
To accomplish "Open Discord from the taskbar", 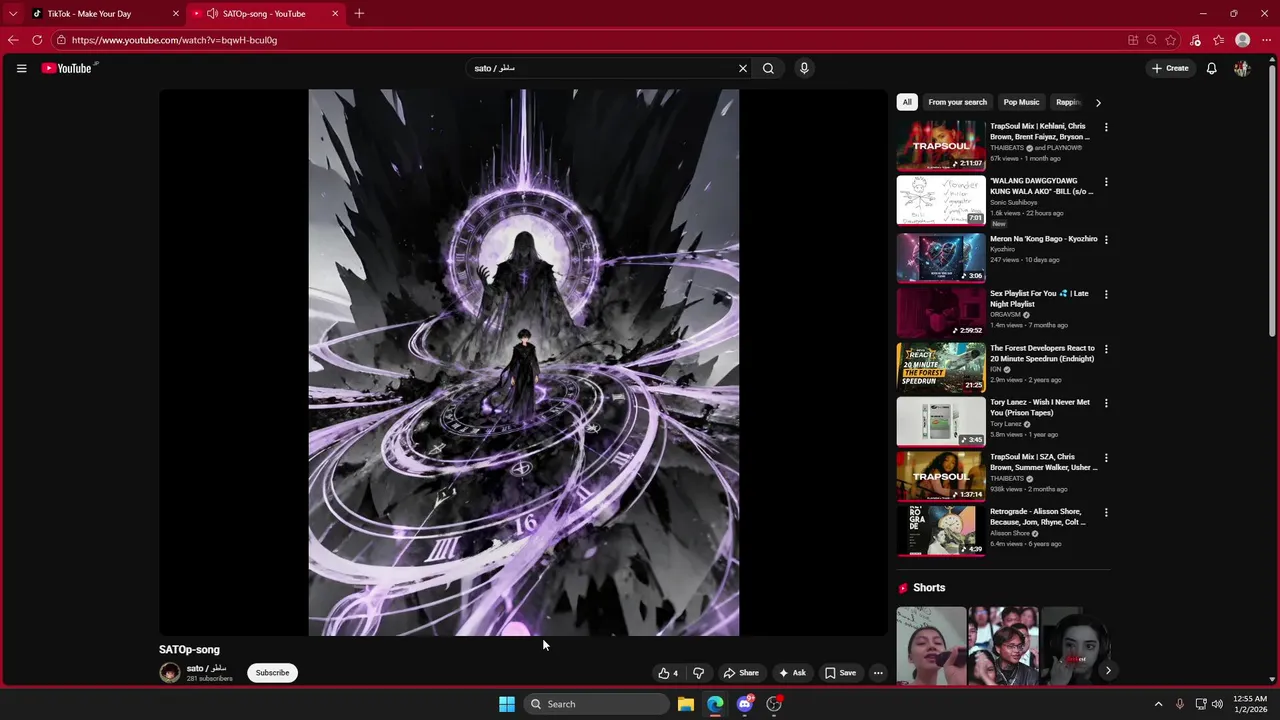I will point(745,704).
